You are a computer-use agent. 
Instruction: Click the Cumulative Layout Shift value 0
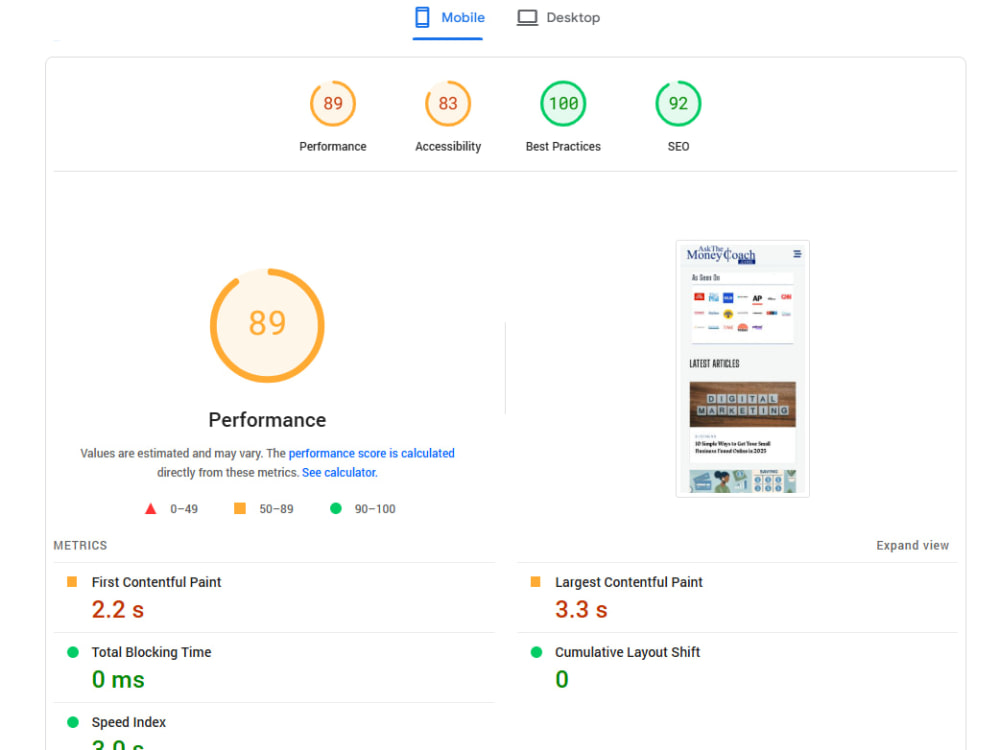(562, 679)
